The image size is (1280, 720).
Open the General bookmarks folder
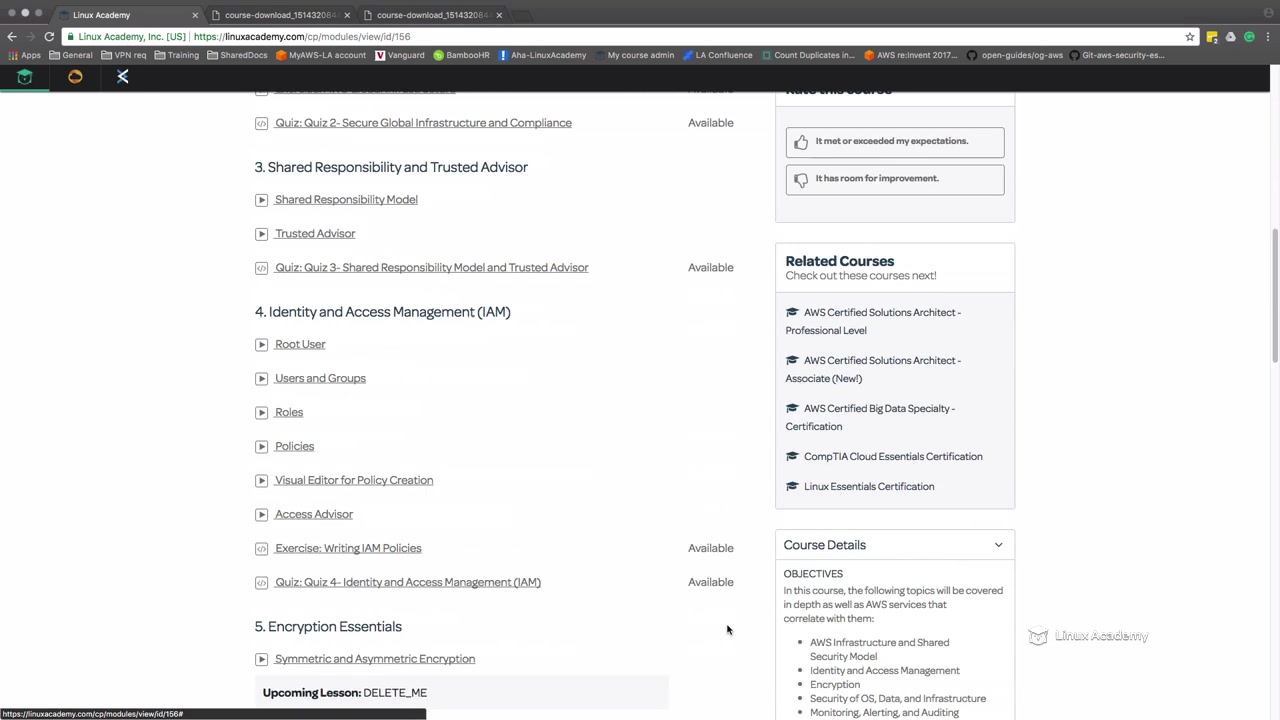tap(70, 55)
